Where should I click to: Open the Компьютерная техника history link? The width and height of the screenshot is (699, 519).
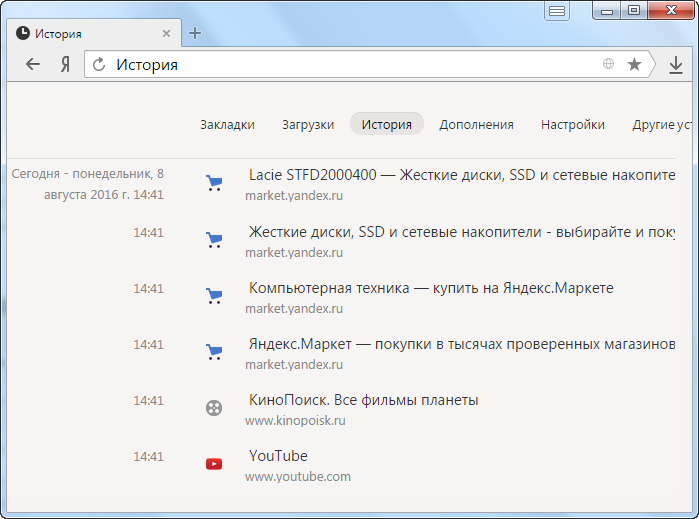point(431,288)
